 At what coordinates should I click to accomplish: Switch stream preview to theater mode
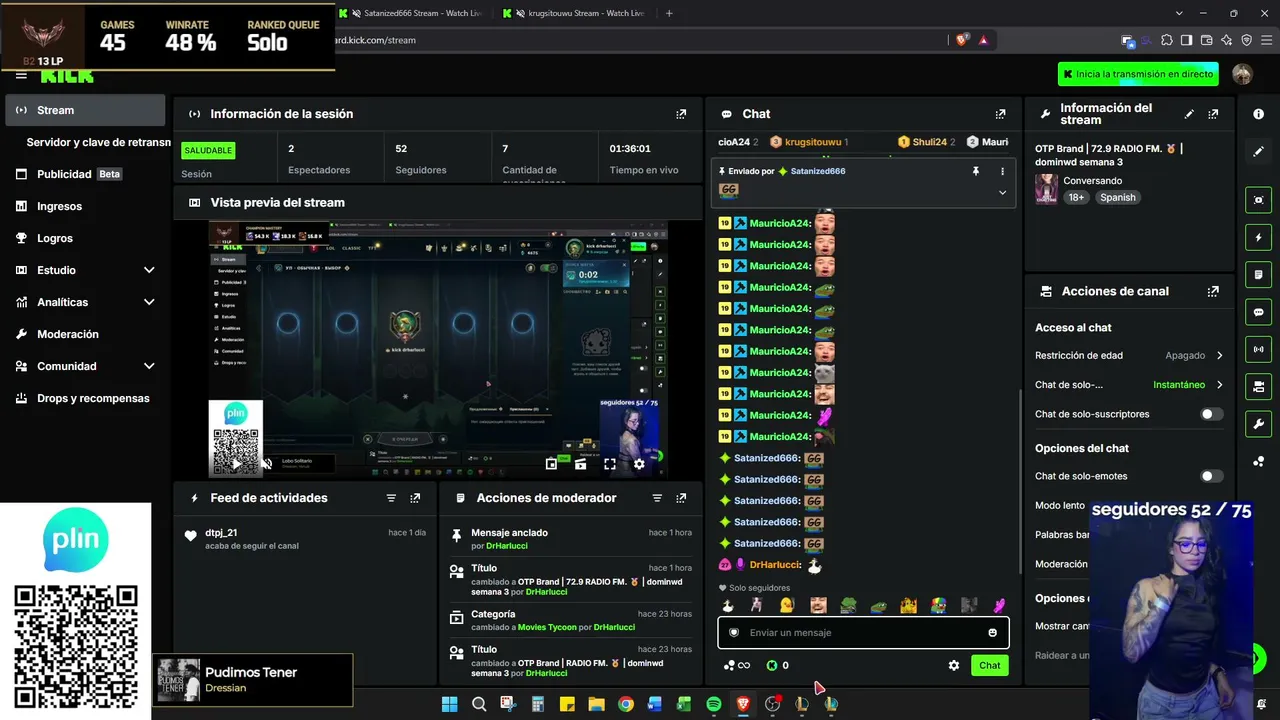[x=580, y=464]
